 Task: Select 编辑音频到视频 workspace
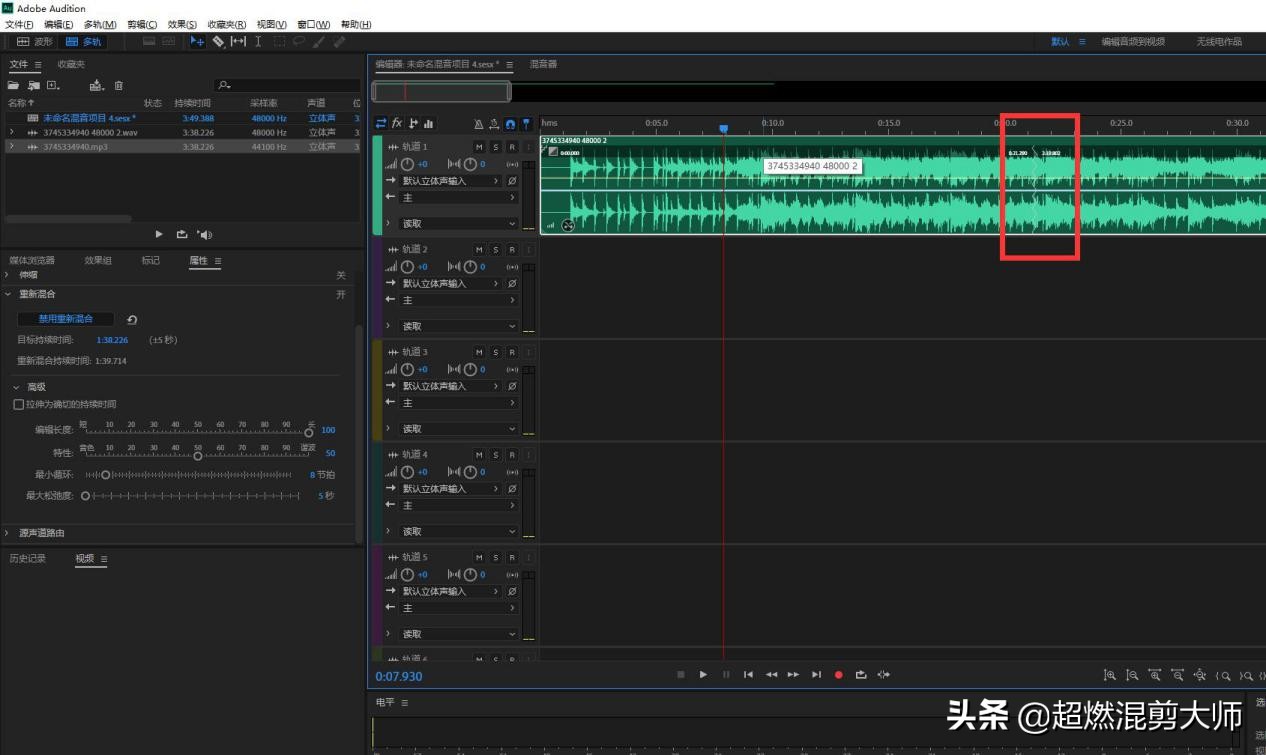[x=1133, y=42]
